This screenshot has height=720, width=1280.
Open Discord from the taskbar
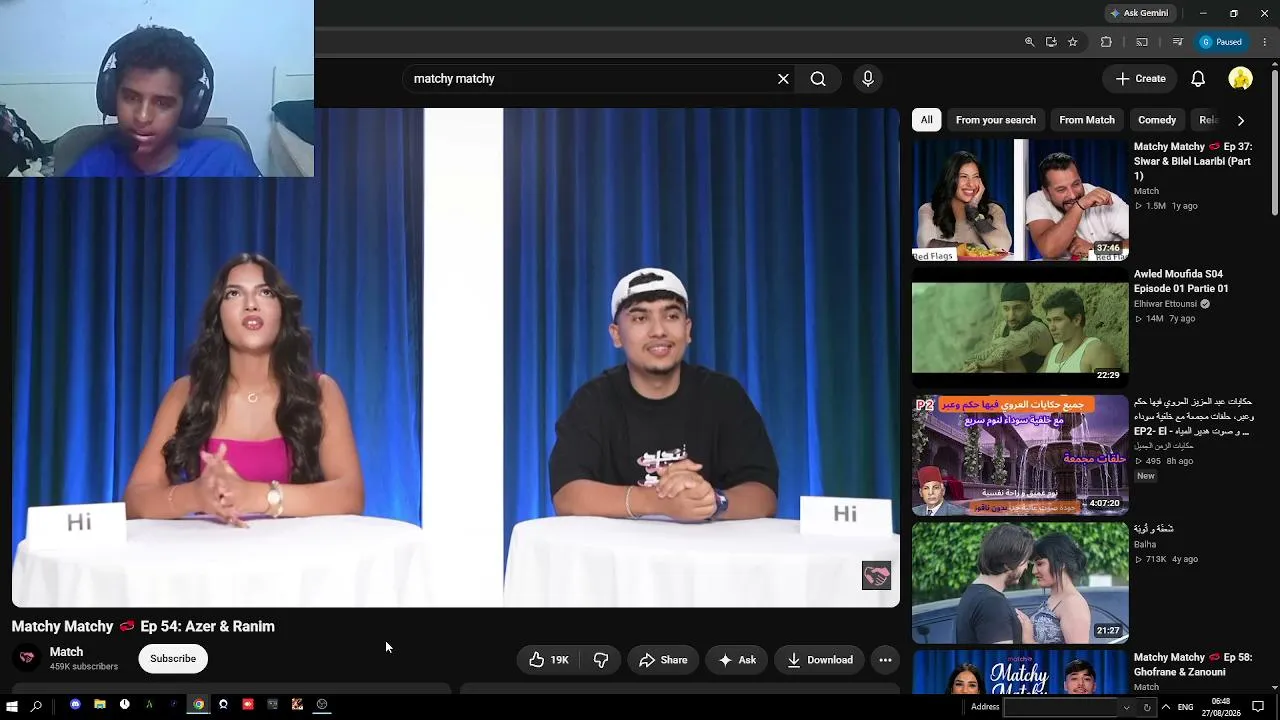point(75,705)
